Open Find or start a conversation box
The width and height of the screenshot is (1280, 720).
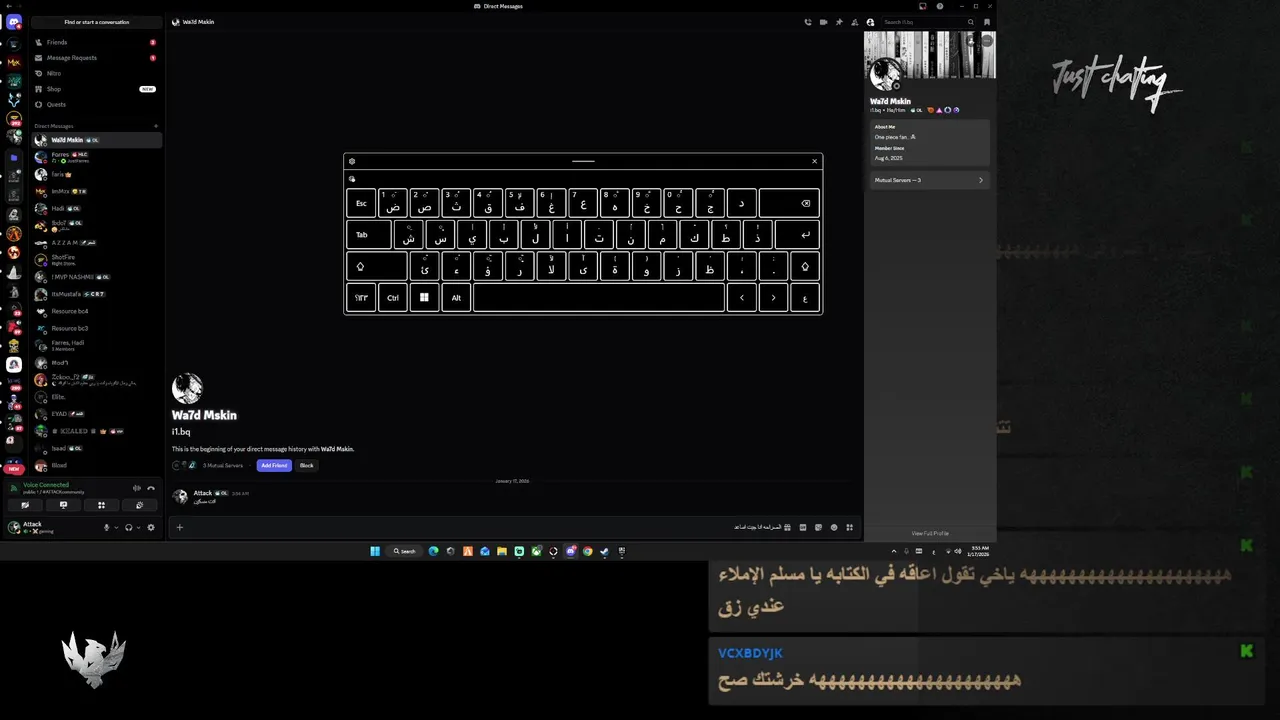click(97, 22)
